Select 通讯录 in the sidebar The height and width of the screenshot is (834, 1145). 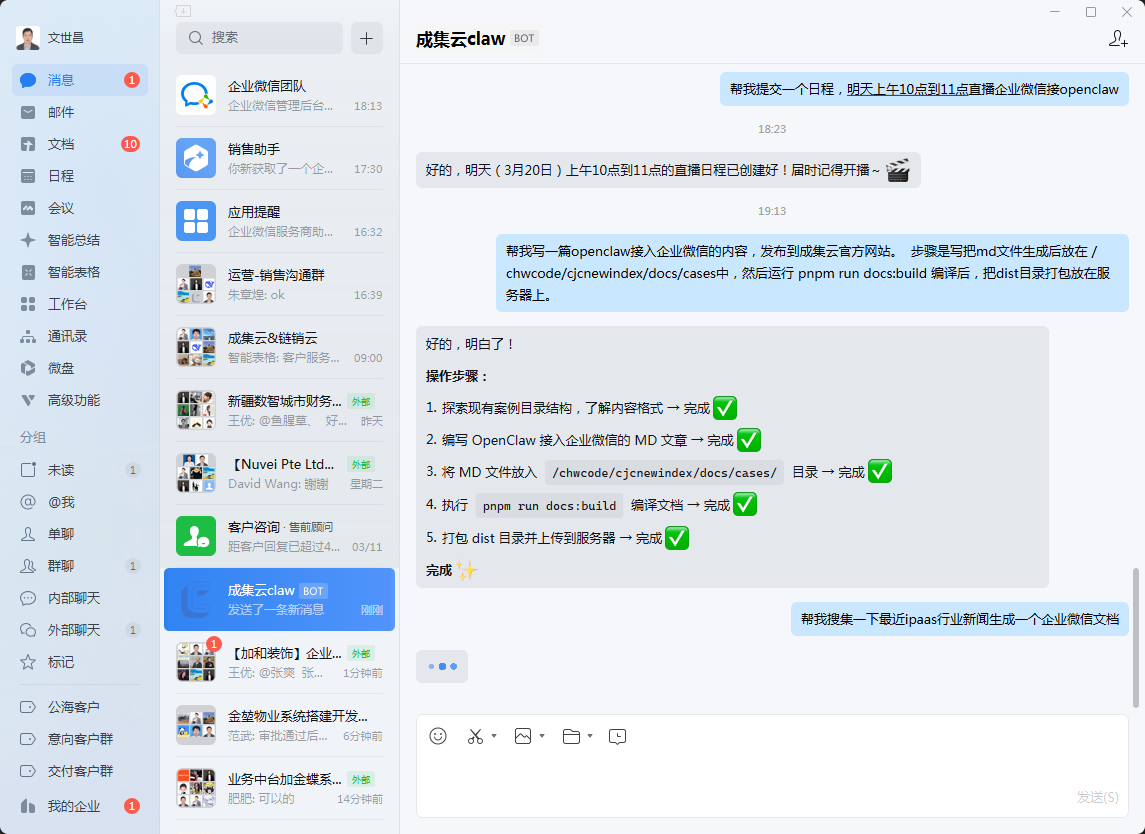tap(67, 336)
